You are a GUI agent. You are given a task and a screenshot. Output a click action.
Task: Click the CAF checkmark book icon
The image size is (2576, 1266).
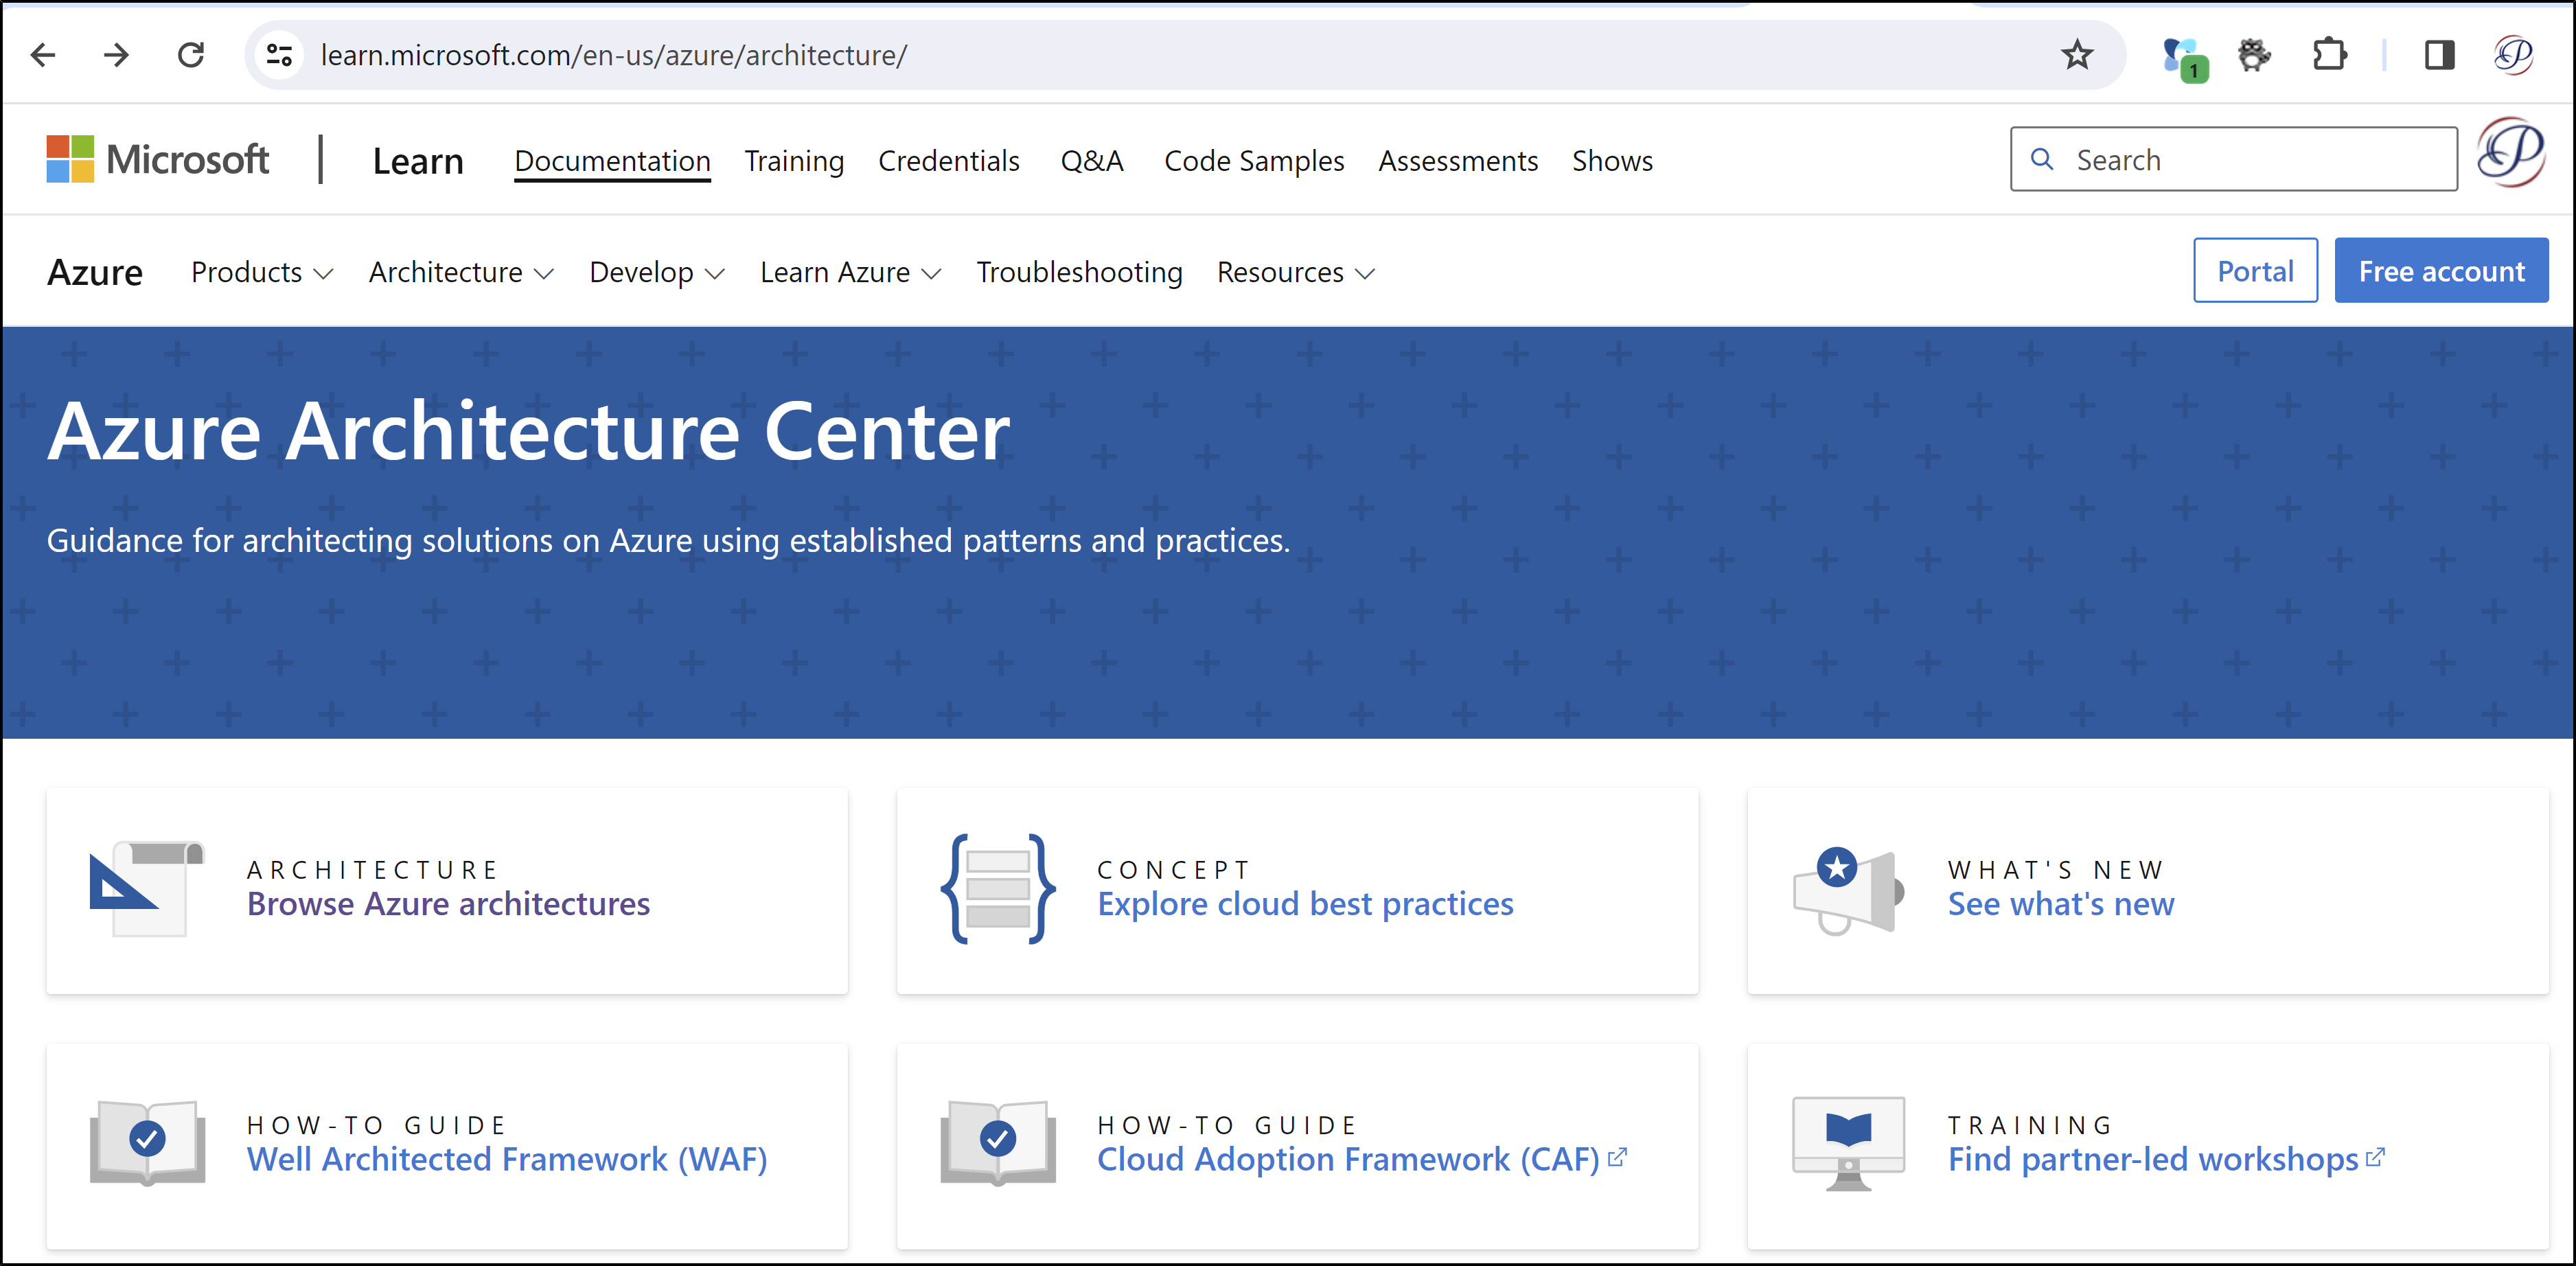[x=997, y=1143]
